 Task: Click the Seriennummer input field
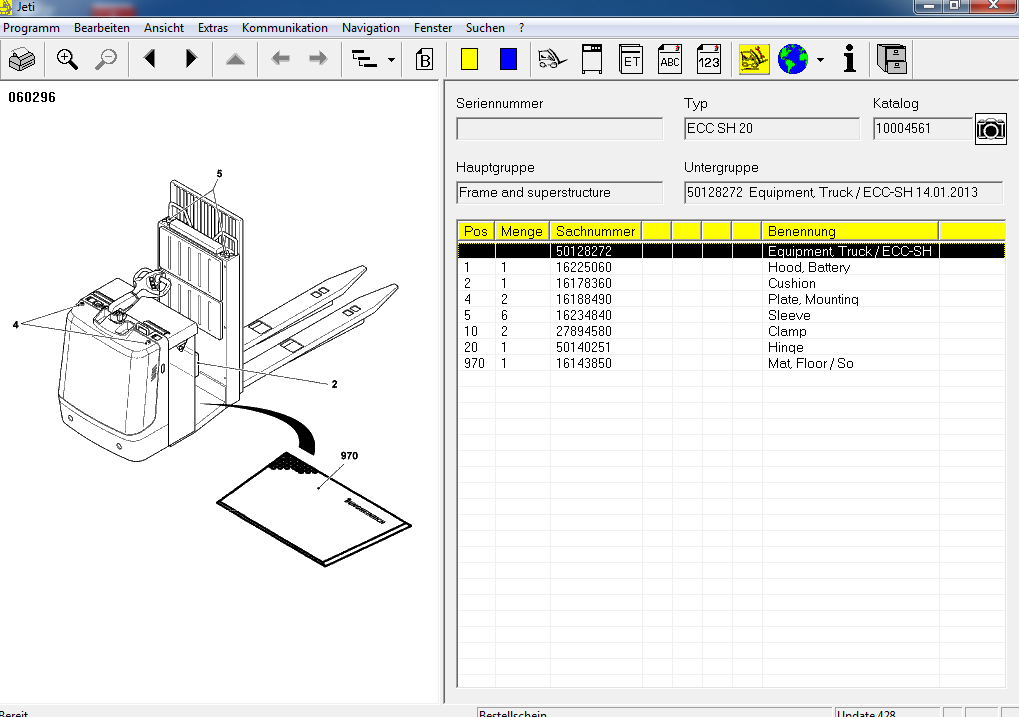pos(559,129)
